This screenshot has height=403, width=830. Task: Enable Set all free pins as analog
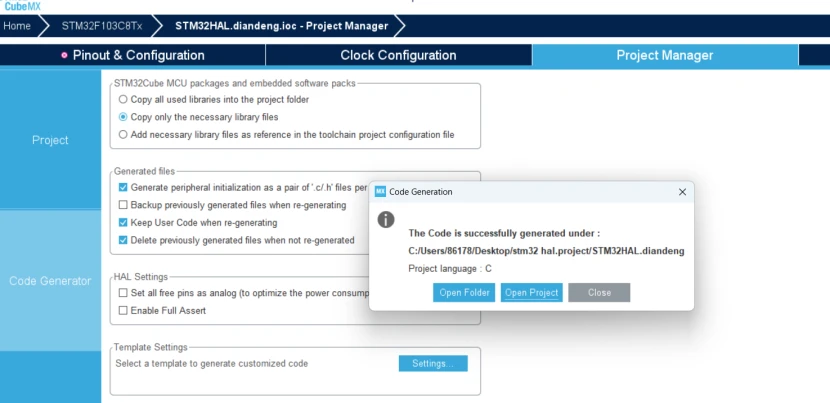pyautogui.click(x=123, y=292)
